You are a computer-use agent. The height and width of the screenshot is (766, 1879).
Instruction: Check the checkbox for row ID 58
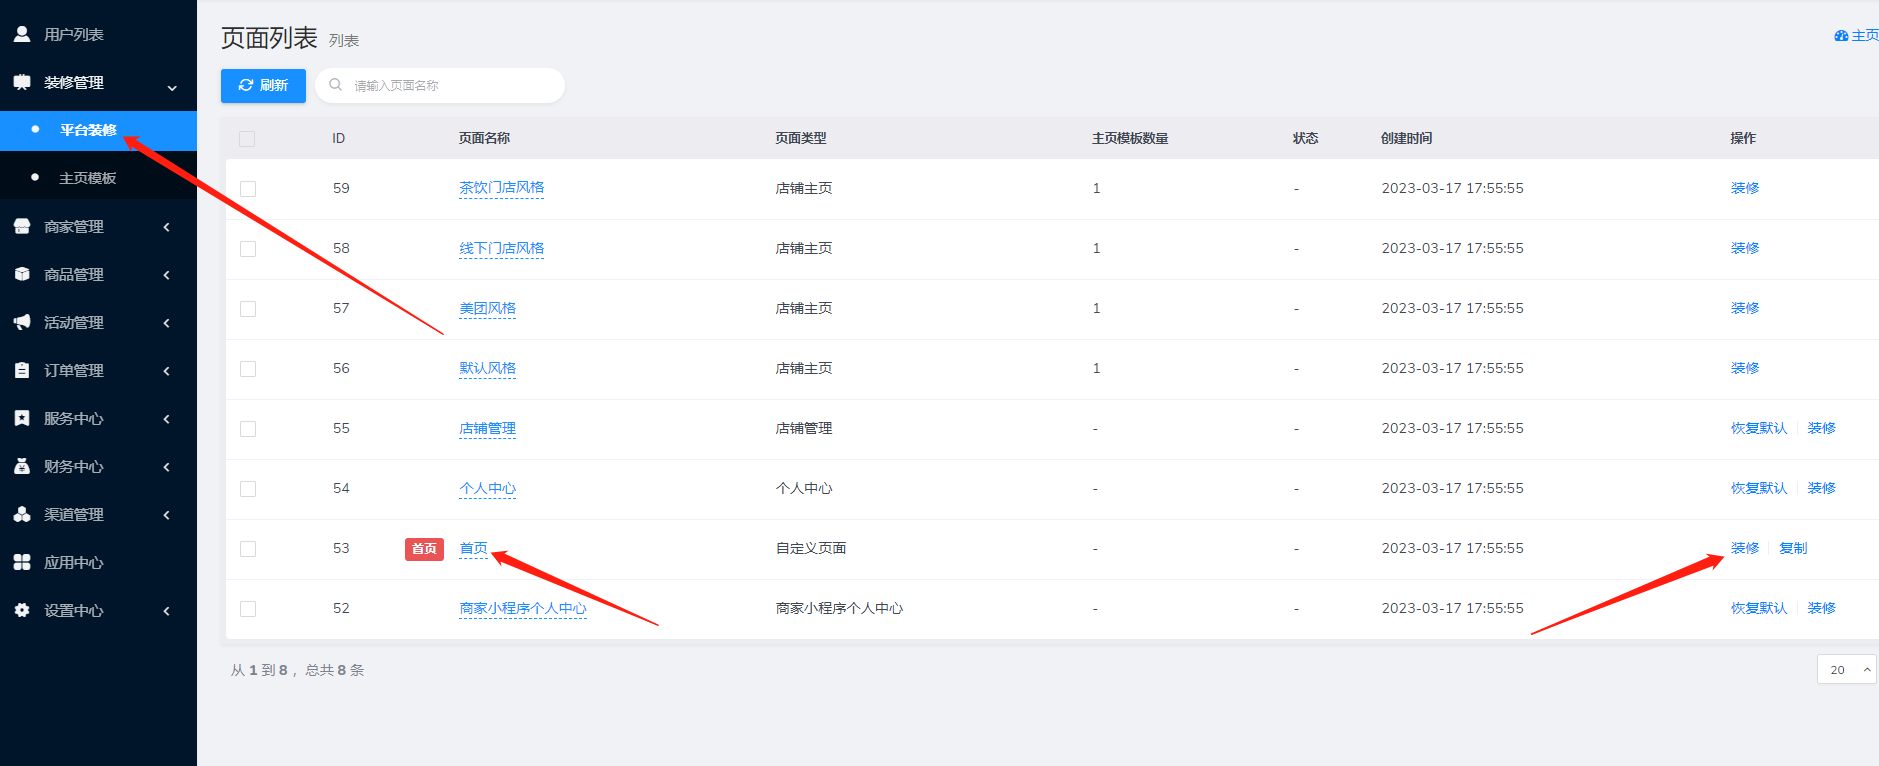248,249
